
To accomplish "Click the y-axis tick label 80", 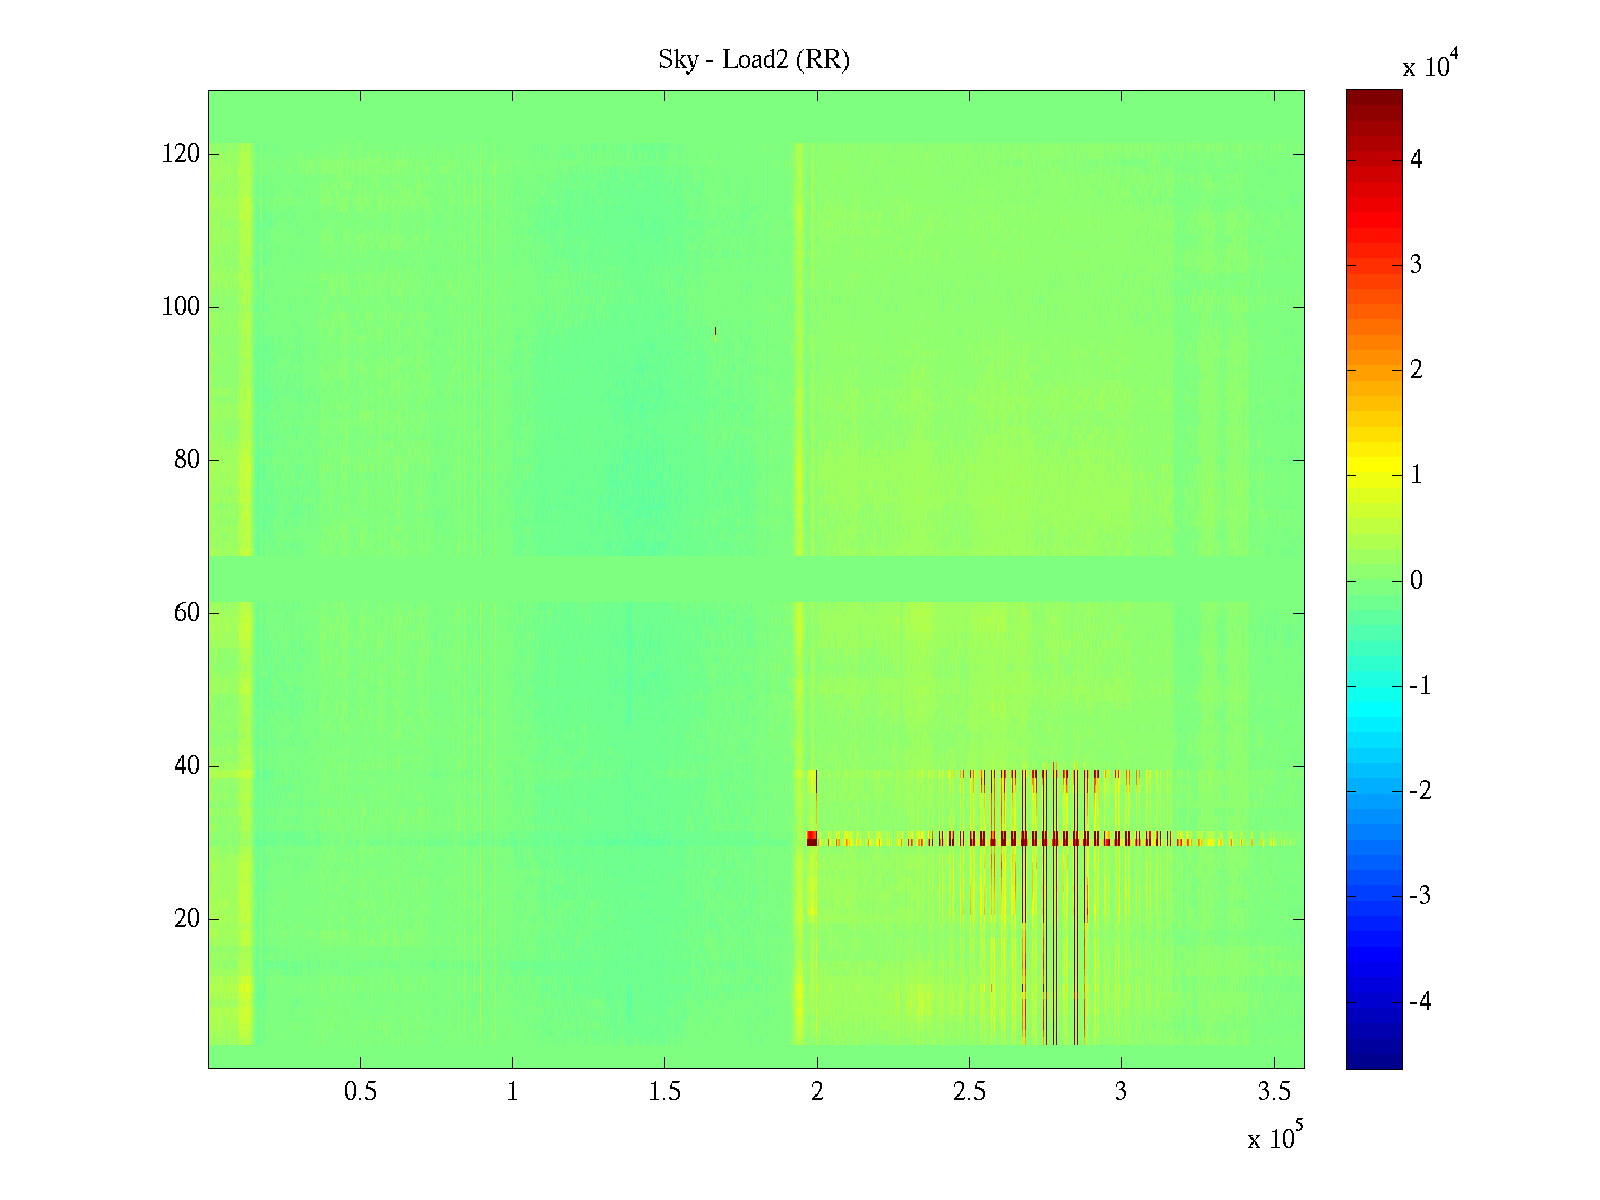I will tap(187, 460).
